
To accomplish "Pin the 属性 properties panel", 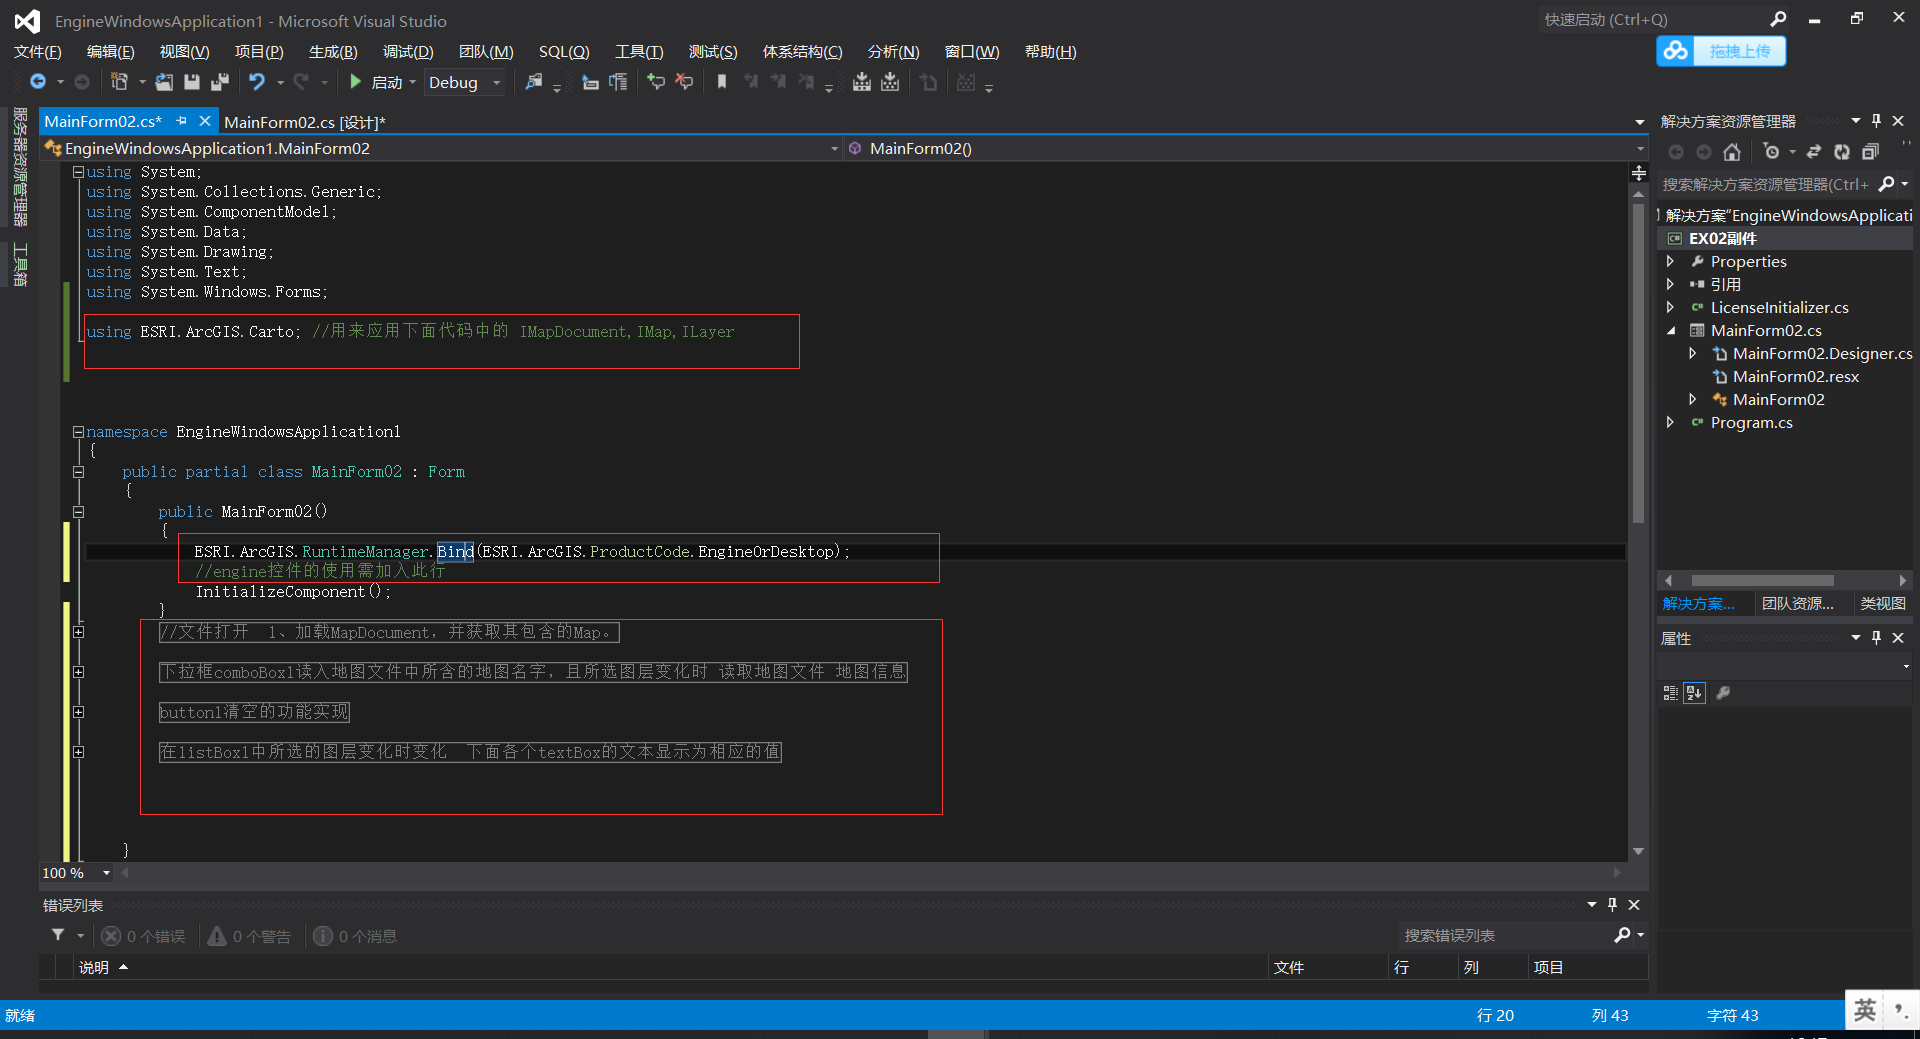I will tap(1876, 638).
